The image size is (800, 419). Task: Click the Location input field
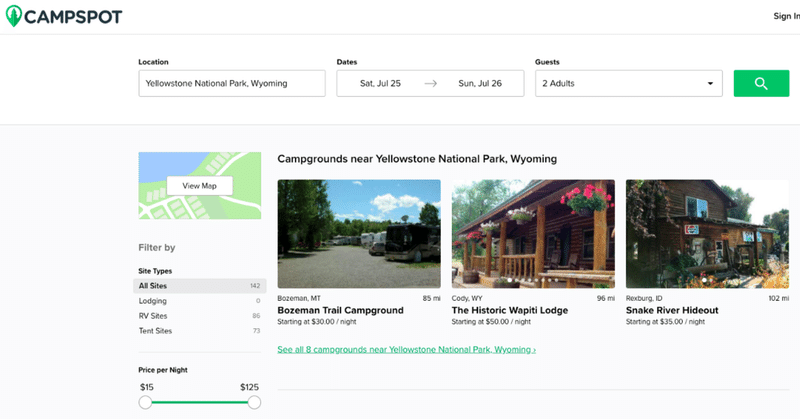click(x=232, y=83)
